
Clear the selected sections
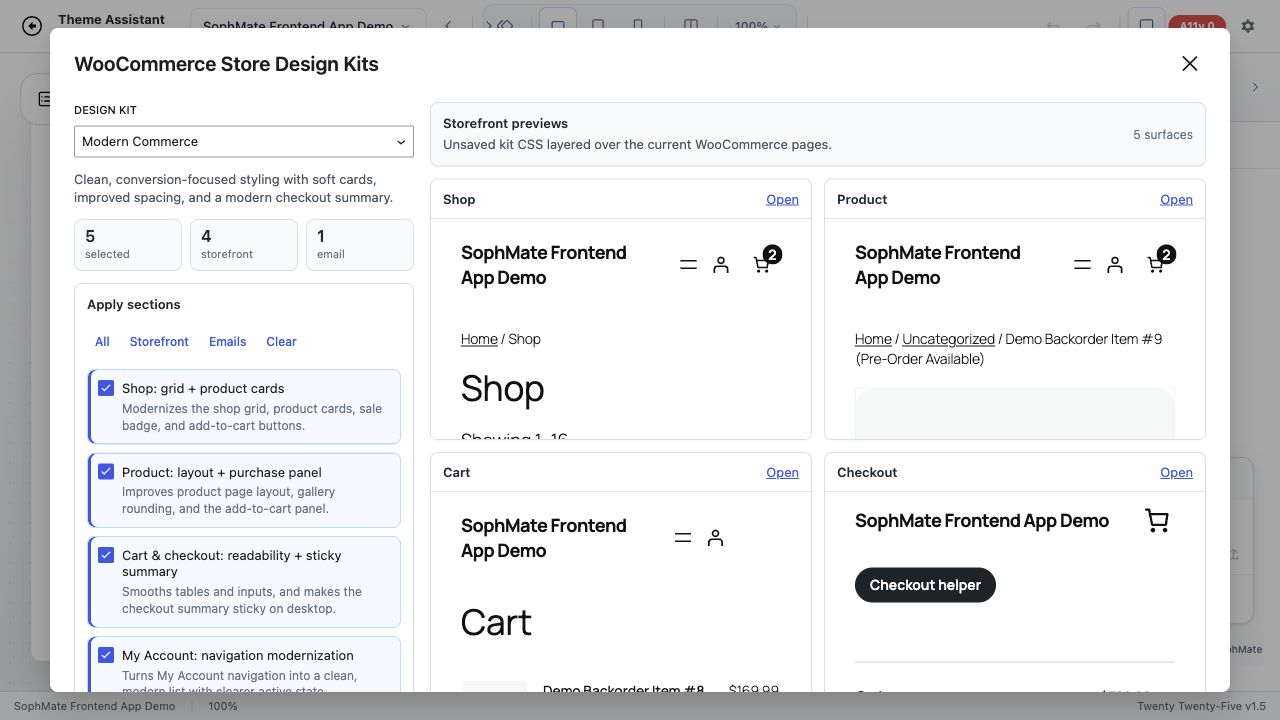coord(281,342)
